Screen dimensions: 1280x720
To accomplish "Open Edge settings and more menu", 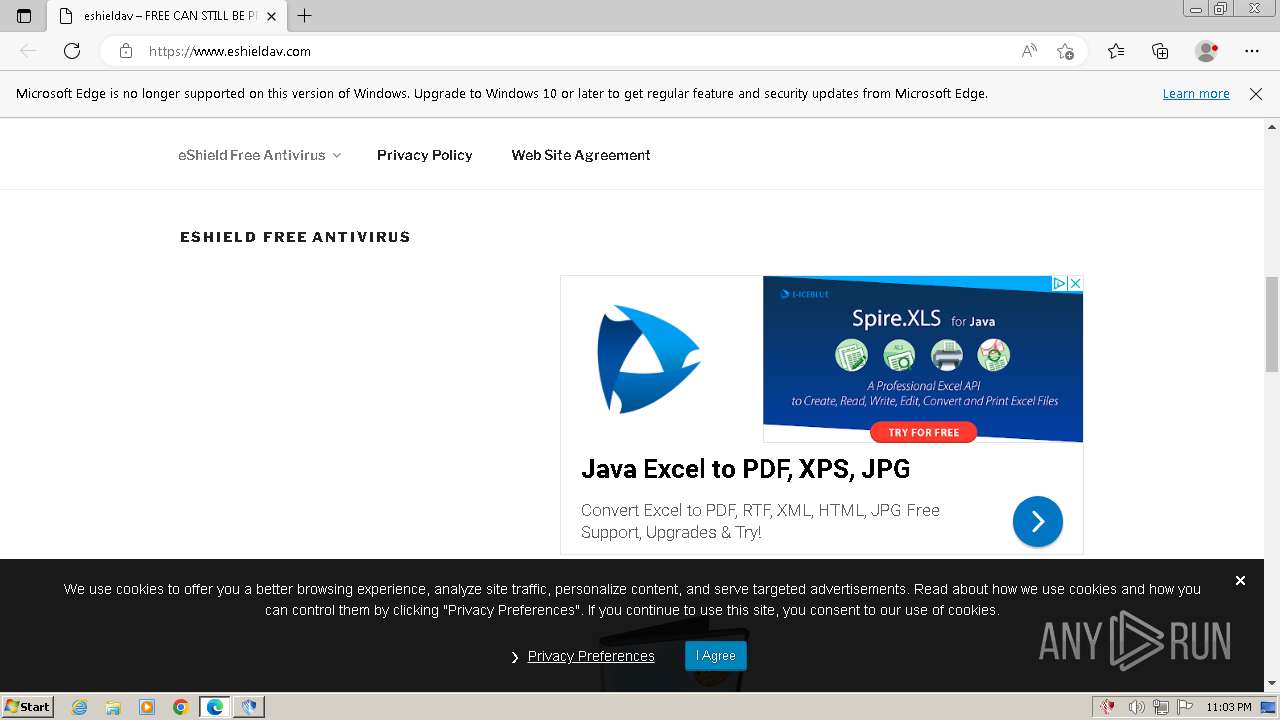I will click(1252, 51).
